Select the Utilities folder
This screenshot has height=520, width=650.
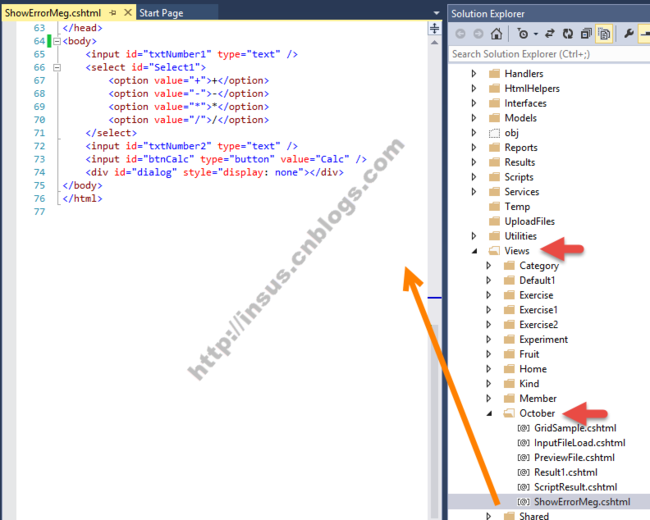[520, 236]
